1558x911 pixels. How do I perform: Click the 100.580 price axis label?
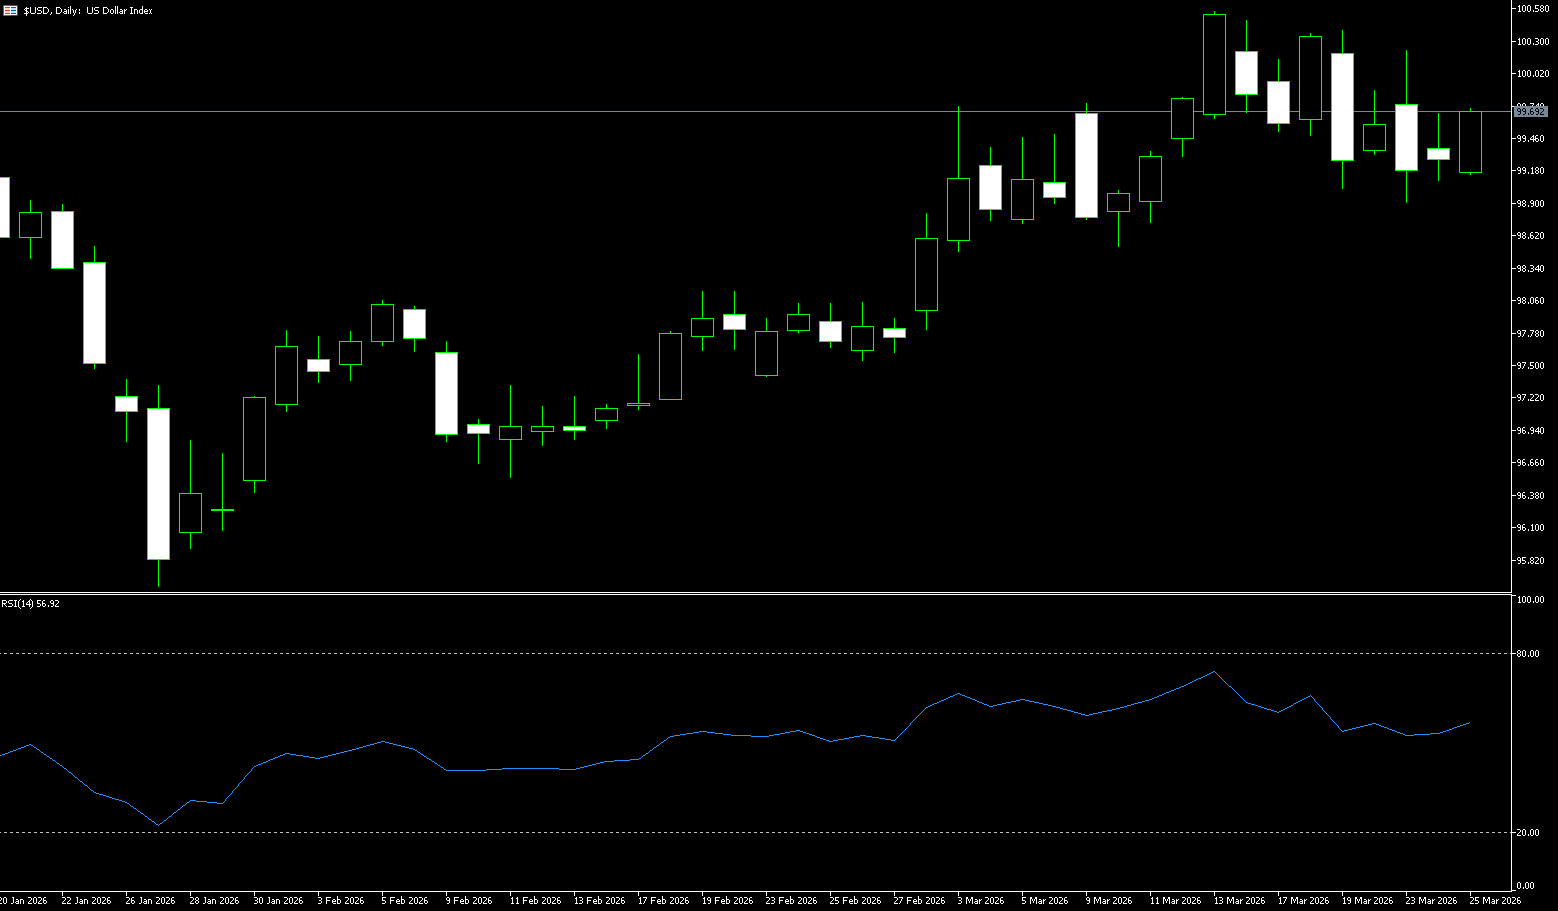[x=1532, y=9]
